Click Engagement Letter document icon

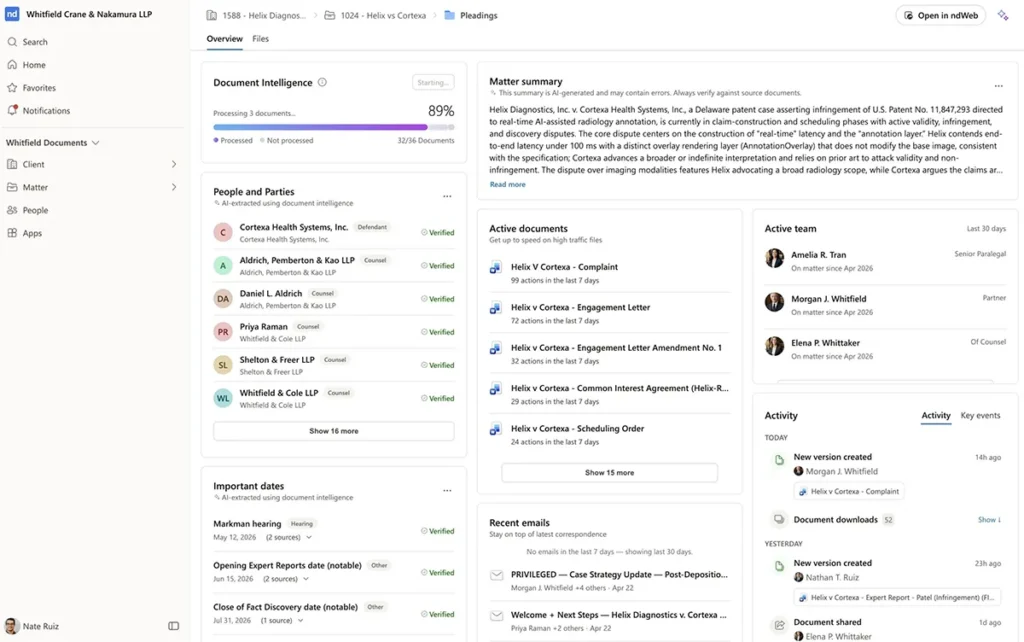[x=496, y=308]
